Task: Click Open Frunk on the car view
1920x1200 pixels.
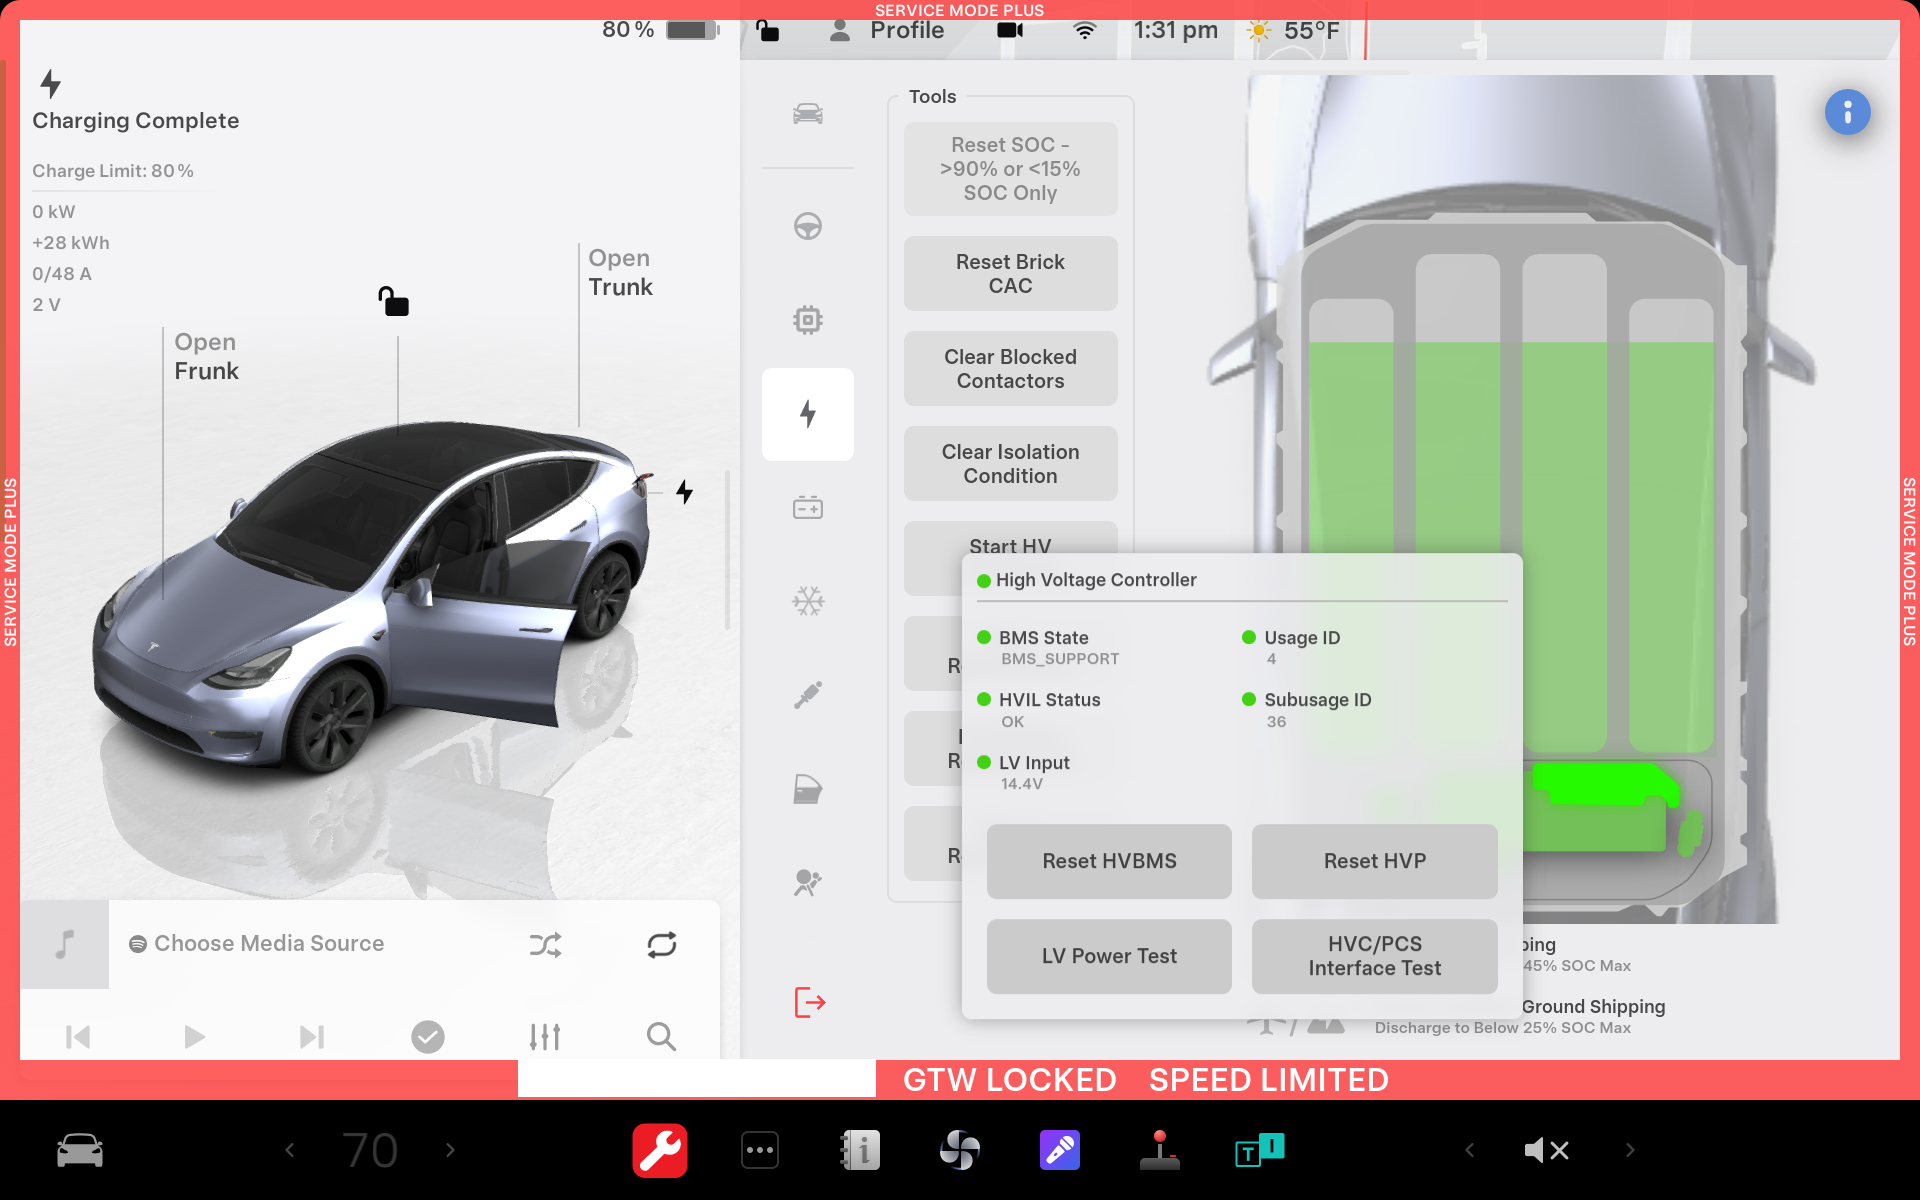Action: coord(206,357)
